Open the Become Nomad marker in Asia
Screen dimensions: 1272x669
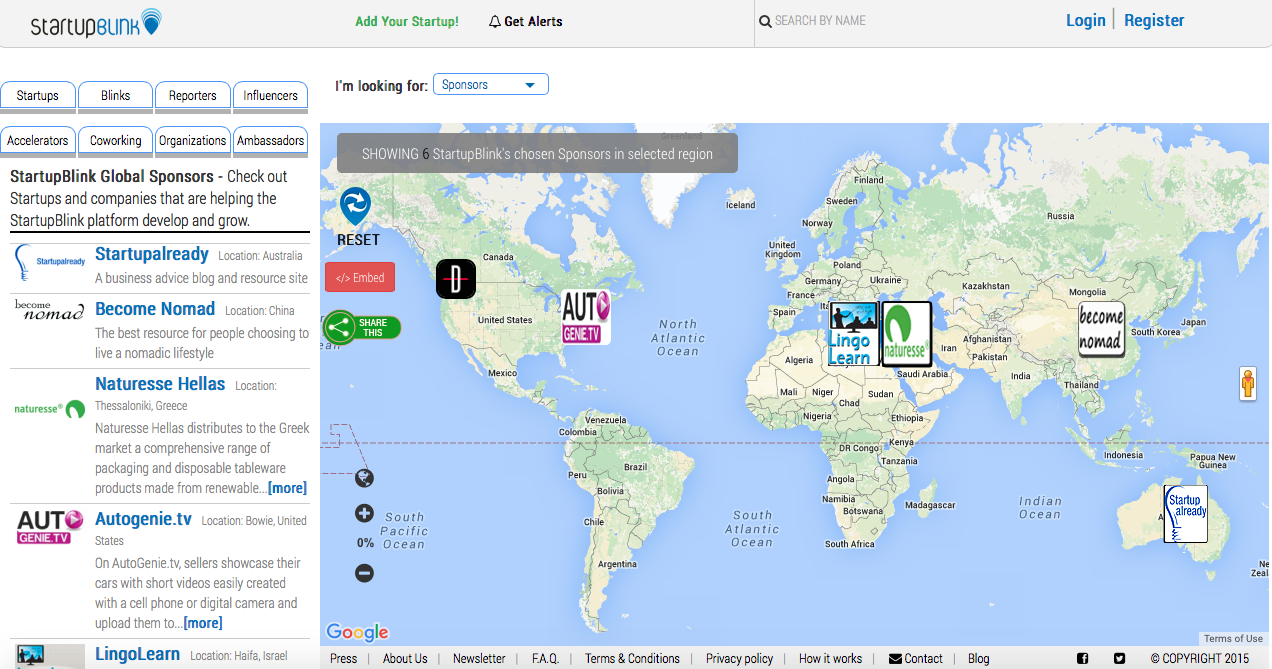click(x=1100, y=329)
